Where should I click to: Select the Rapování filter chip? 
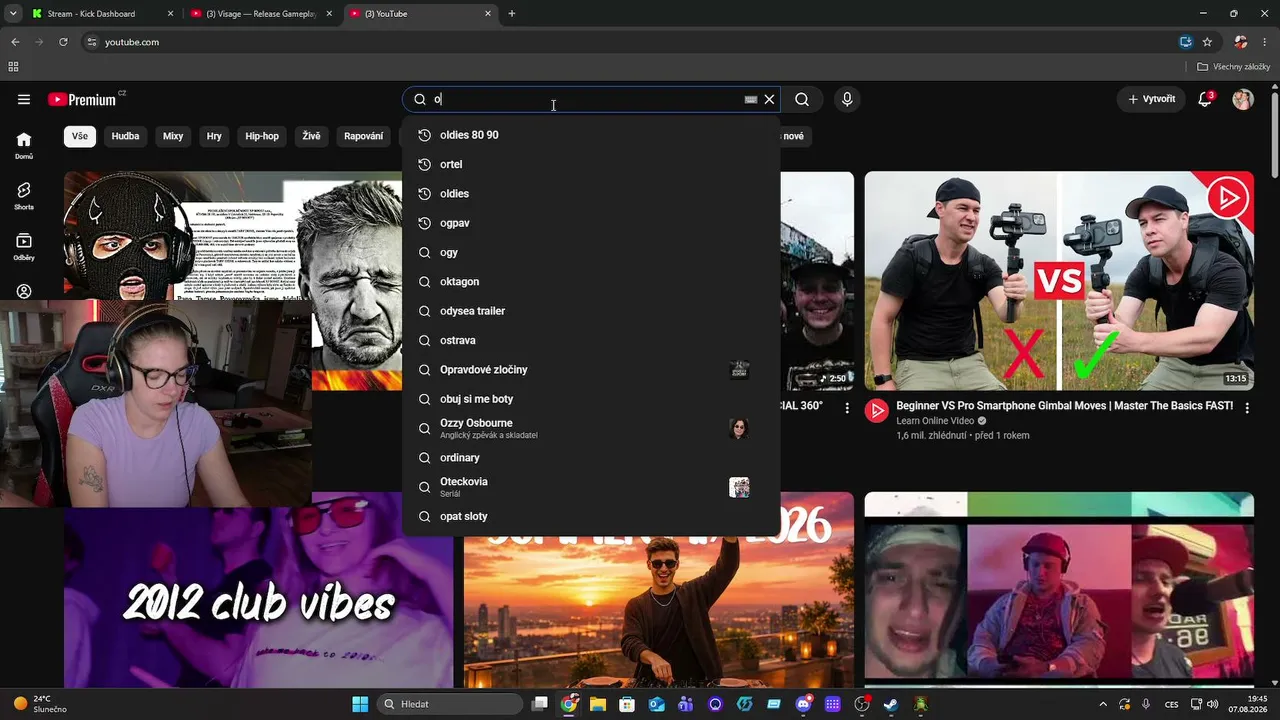coord(363,136)
